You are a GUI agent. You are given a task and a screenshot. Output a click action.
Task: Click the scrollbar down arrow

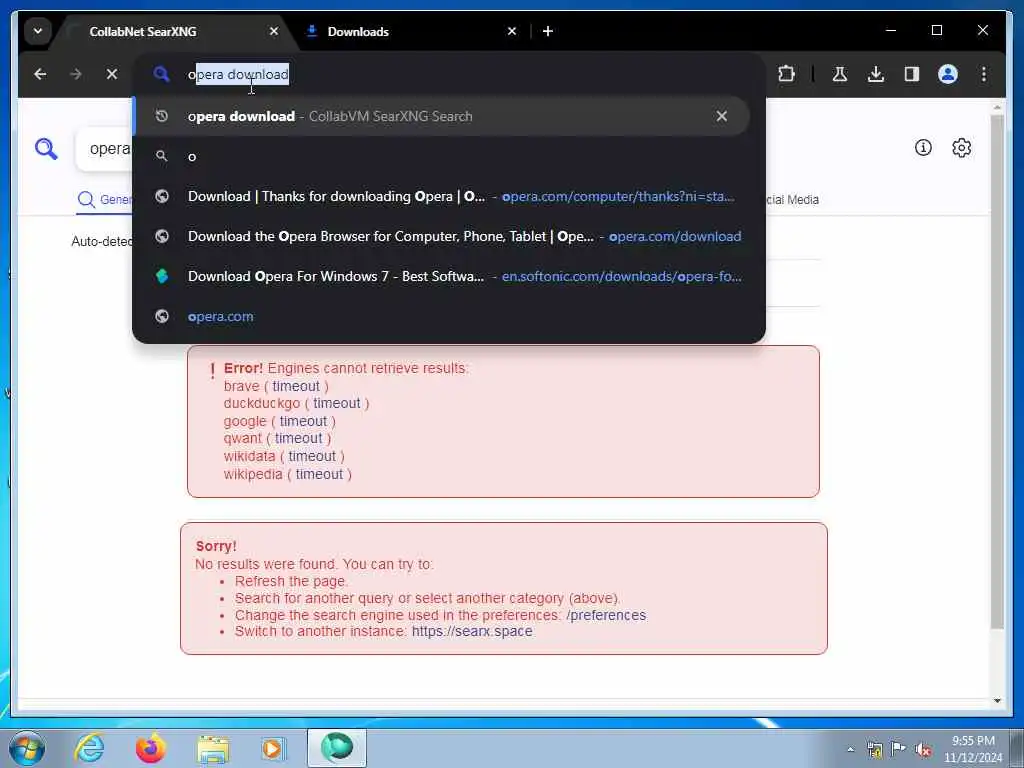(997, 701)
